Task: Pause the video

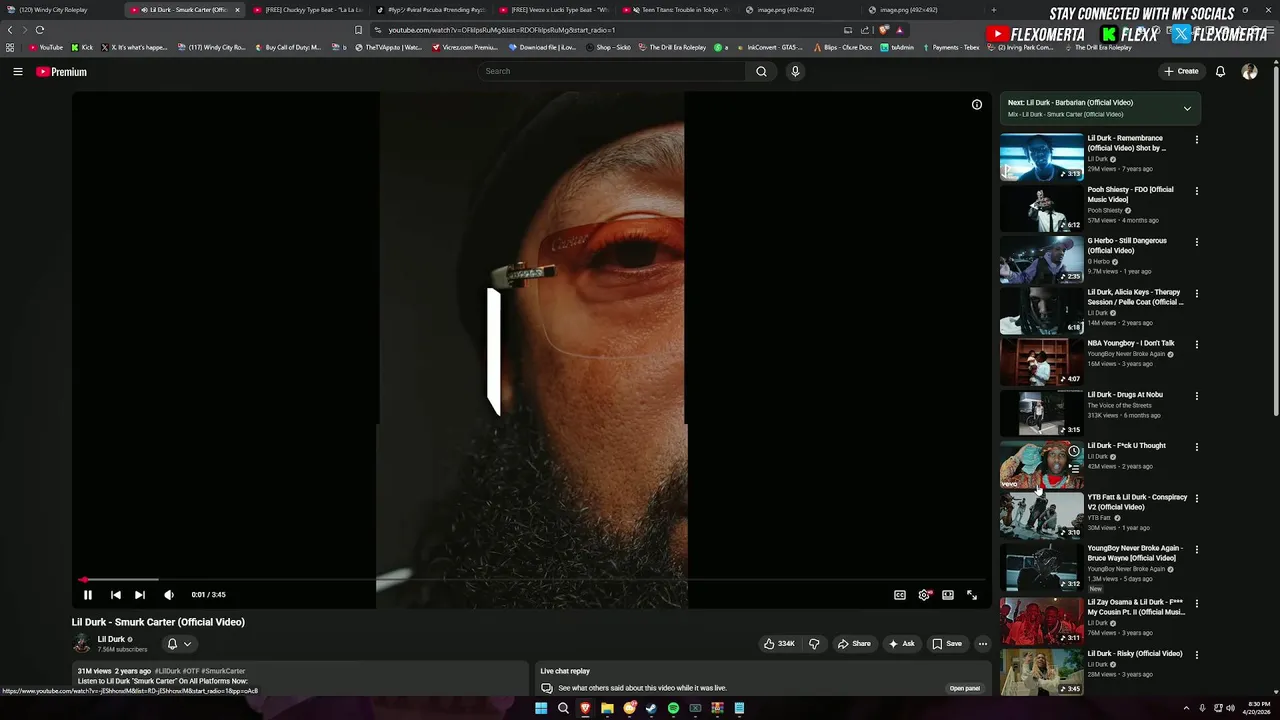Action: click(87, 595)
